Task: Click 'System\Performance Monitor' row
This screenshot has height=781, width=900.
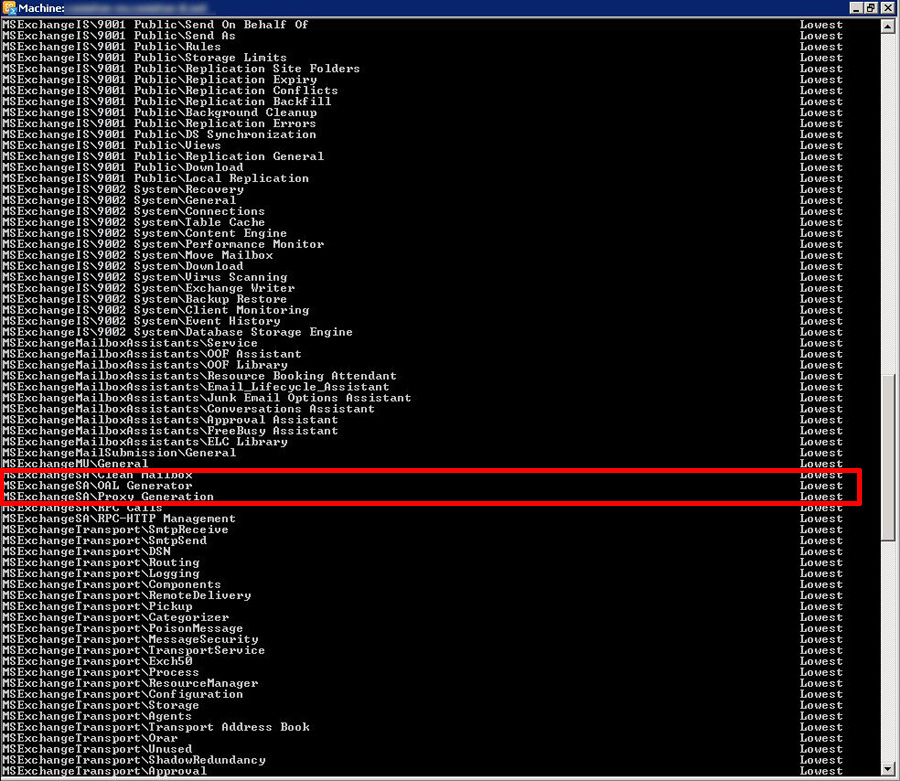Action: (x=422, y=244)
